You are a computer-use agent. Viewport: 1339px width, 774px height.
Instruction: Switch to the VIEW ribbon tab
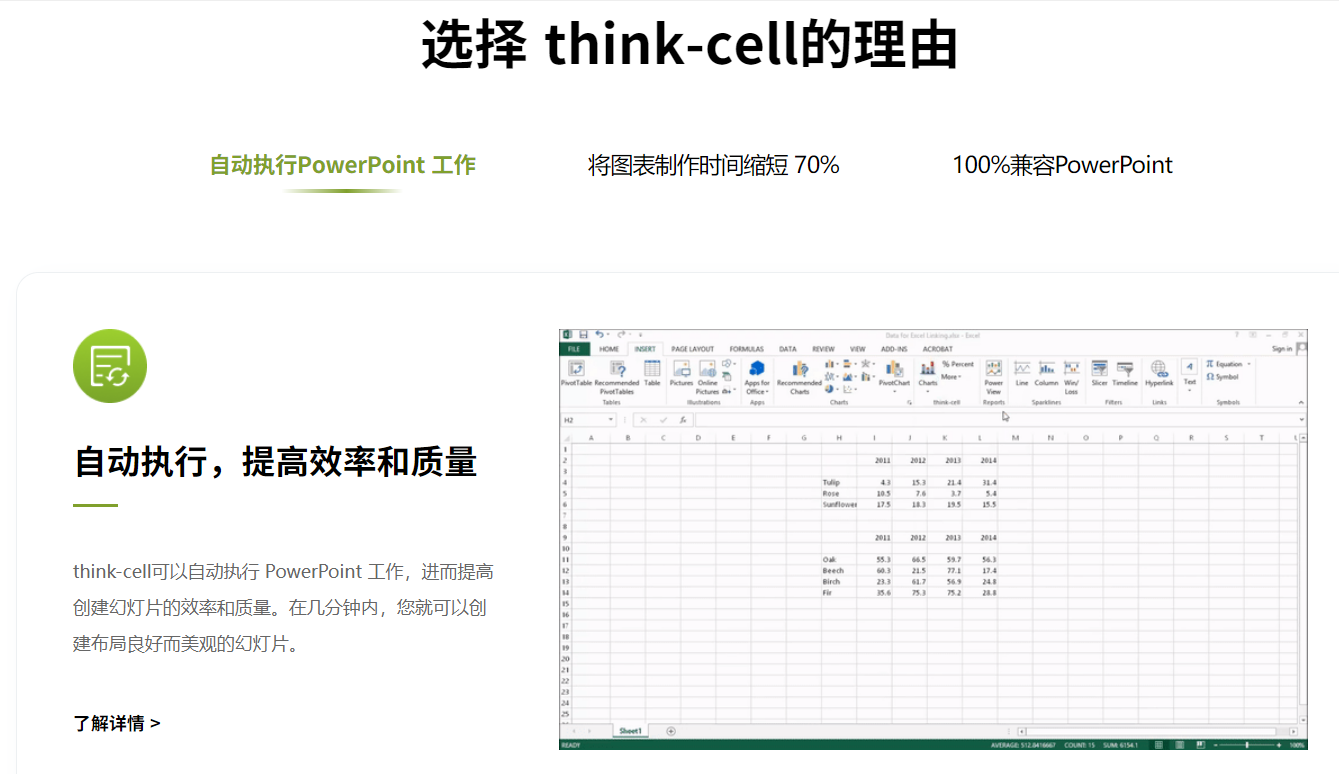coord(857,349)
